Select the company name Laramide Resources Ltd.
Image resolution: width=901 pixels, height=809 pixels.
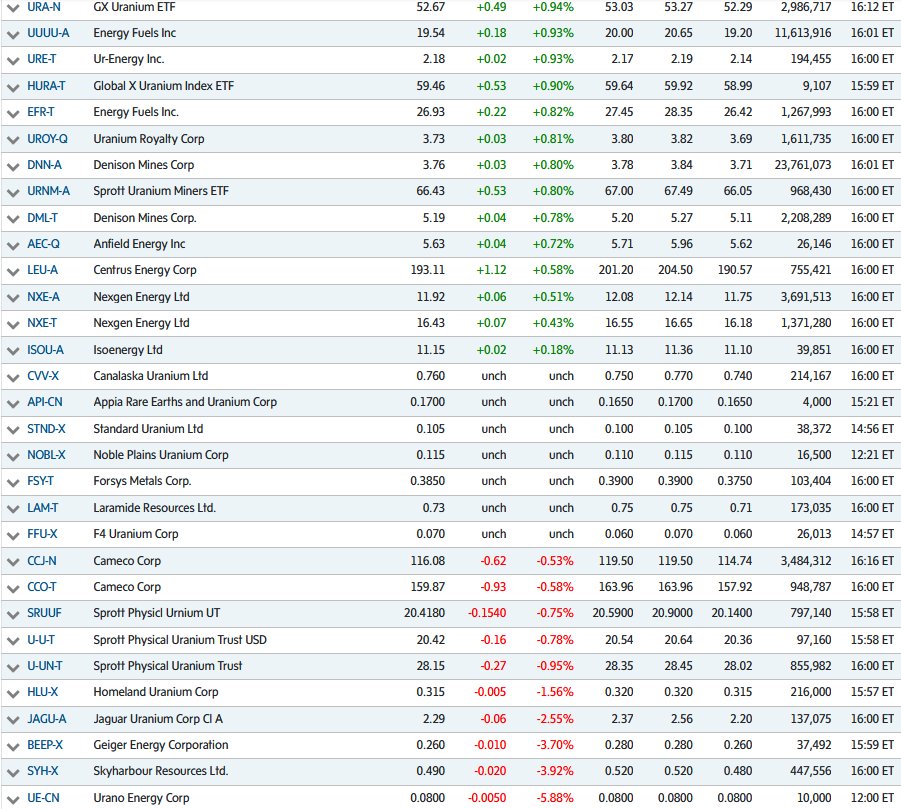coord(155,508)
